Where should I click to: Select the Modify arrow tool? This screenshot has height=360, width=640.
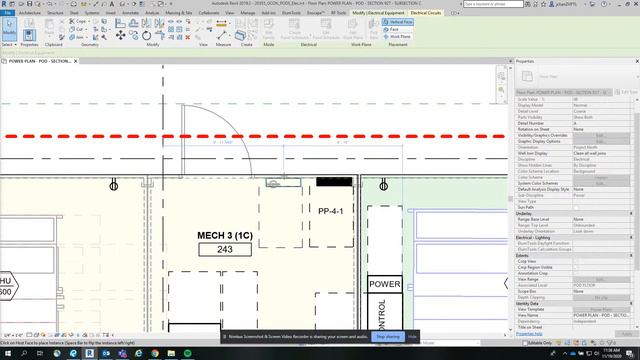point(9,29)
